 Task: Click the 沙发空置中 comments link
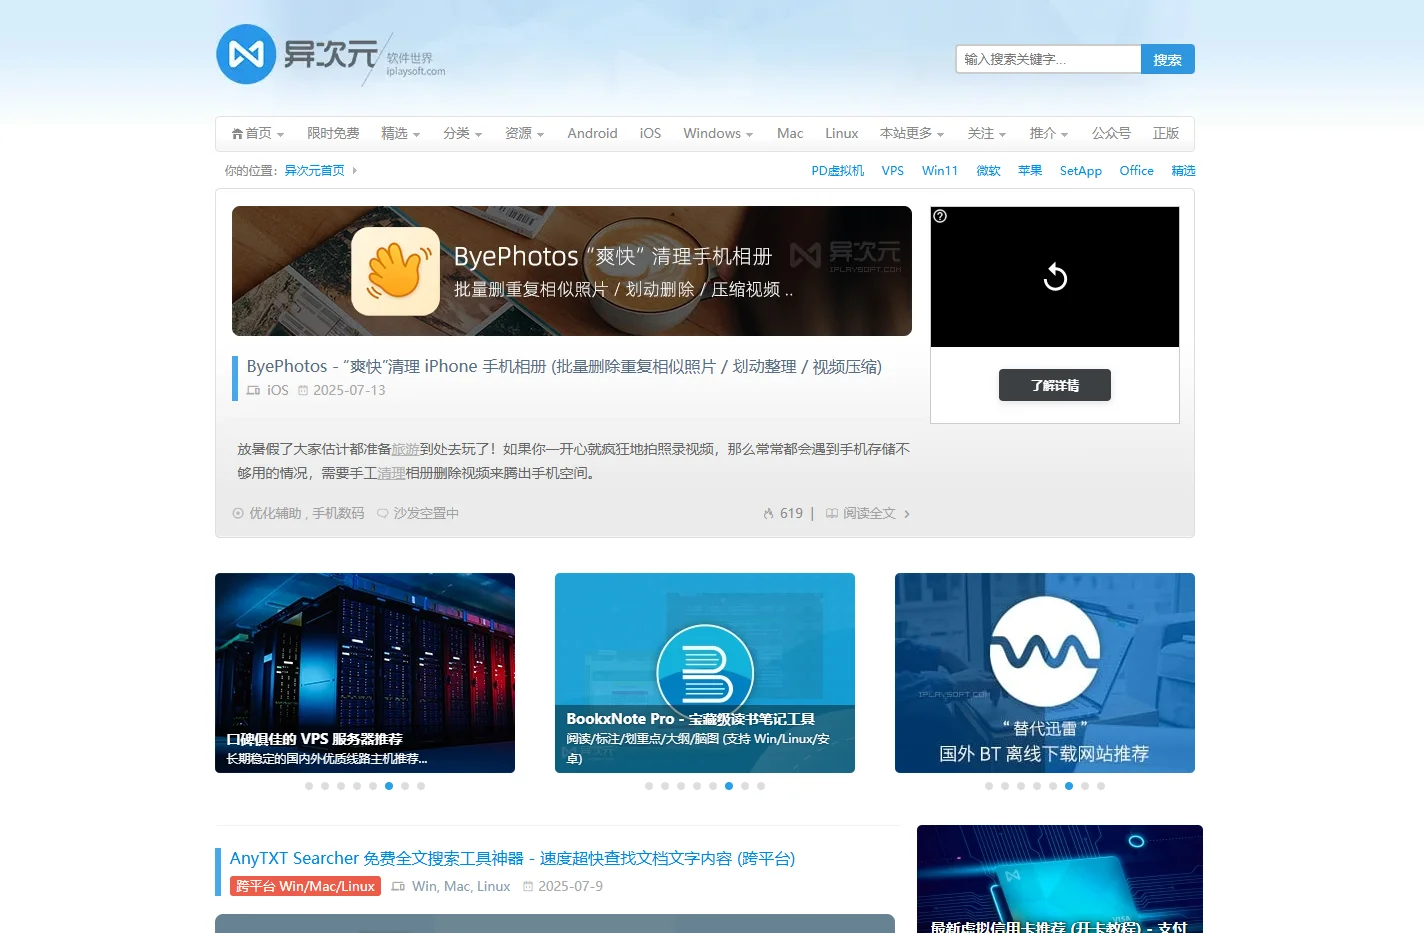[x=426, y=513]
